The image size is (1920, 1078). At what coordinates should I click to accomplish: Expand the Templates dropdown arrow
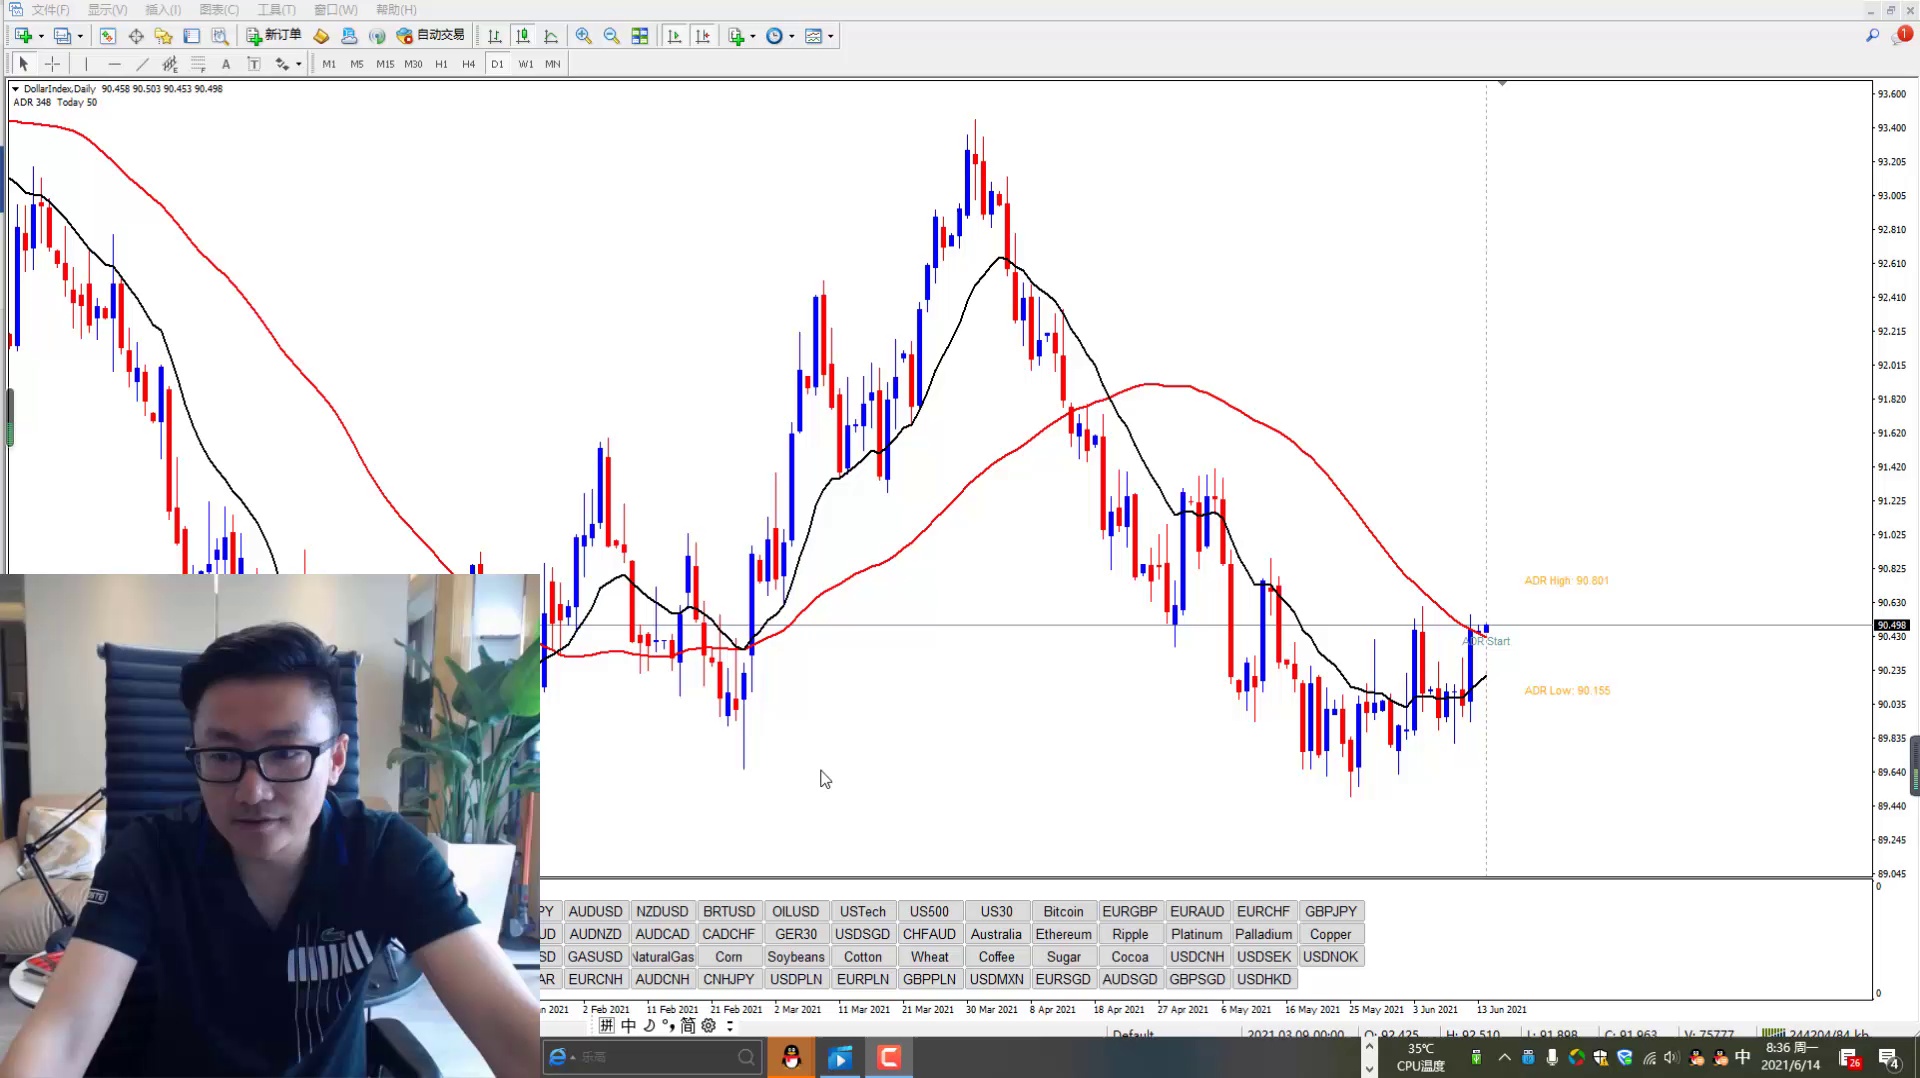click(x=830, y=36)
